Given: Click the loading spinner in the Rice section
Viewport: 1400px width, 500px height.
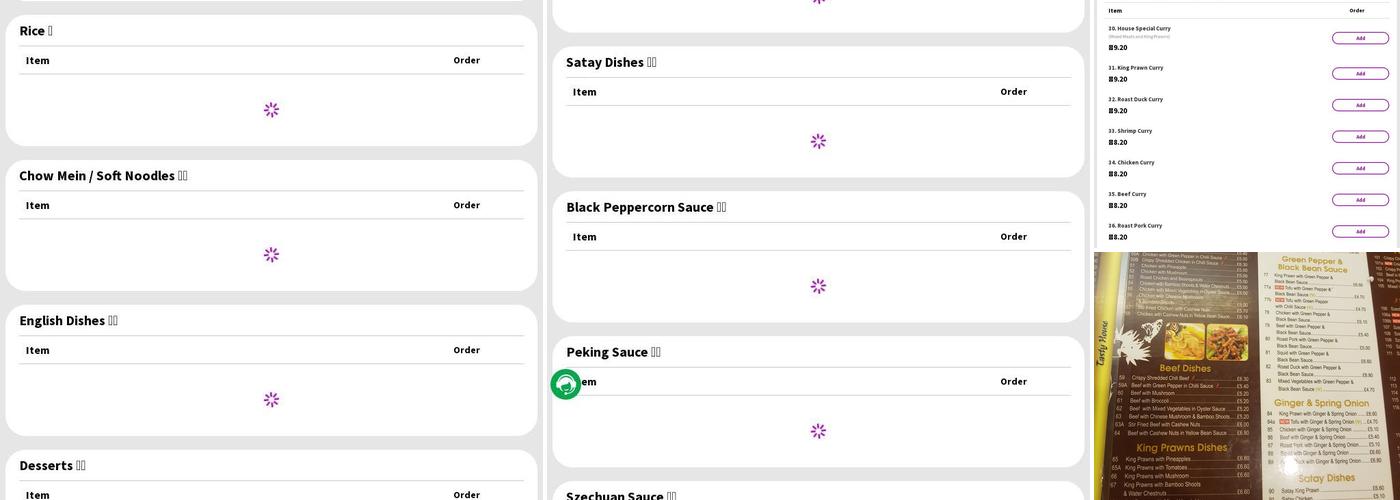Looking at the screenshot, I should pos(271,110).
